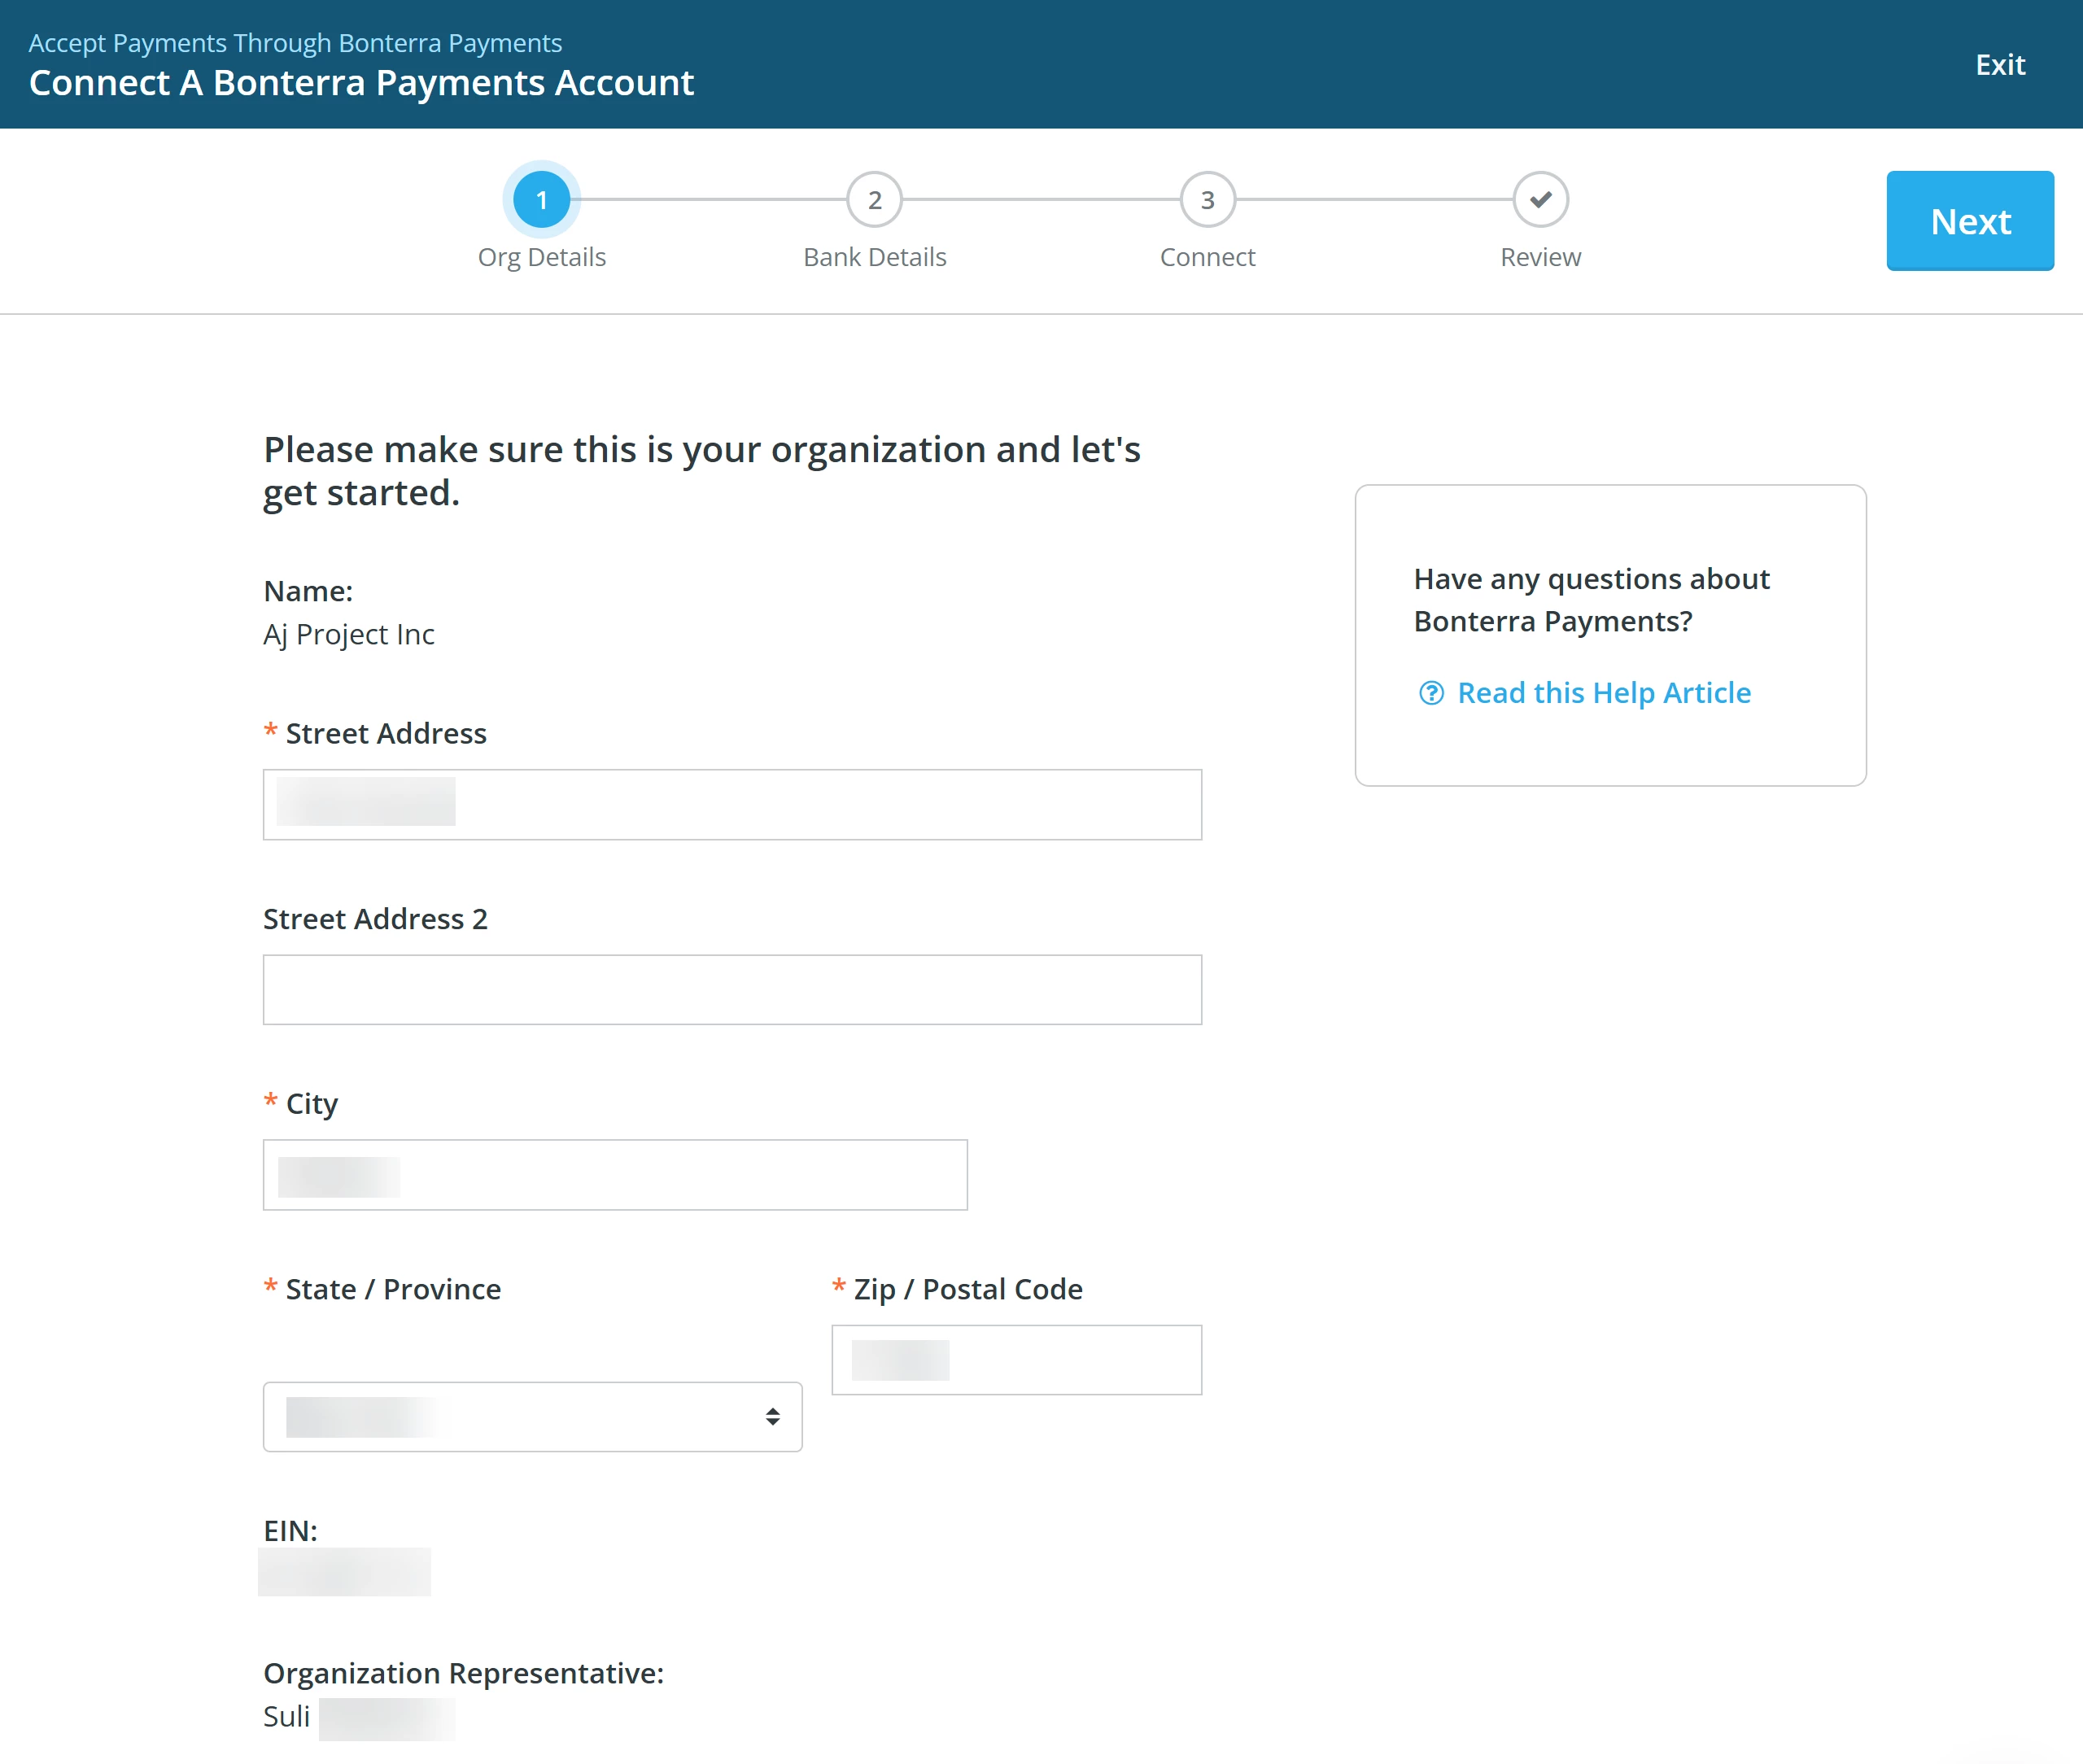
Task: Select the Bank Details step label
Action: click(874, 256)
